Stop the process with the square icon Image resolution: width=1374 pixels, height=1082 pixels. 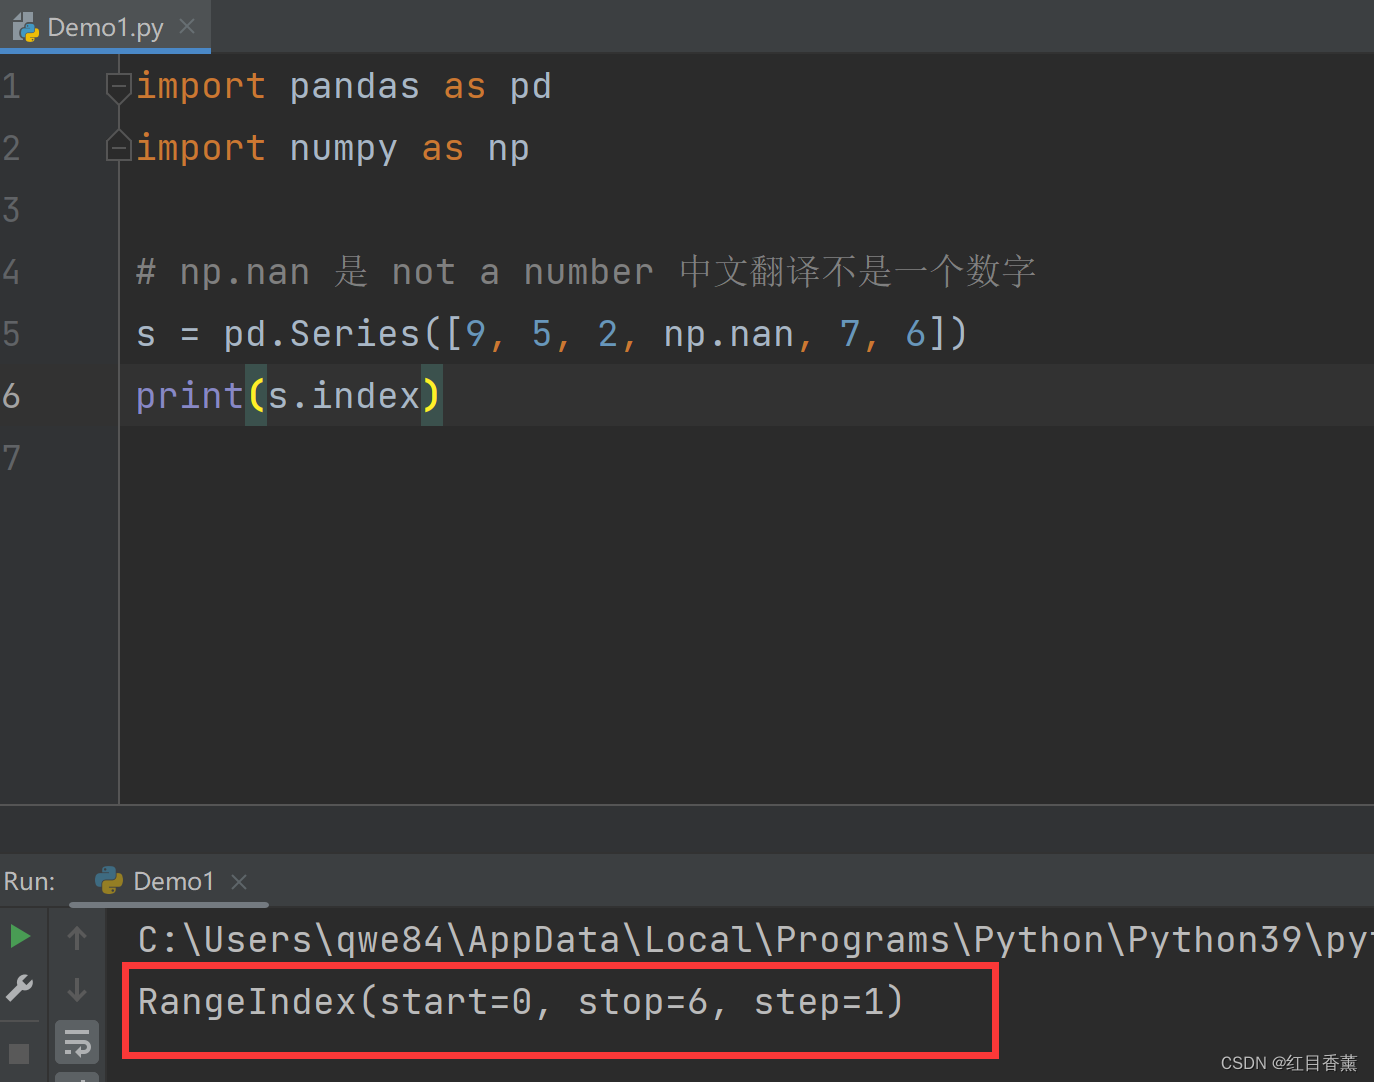coord(19,1053)
